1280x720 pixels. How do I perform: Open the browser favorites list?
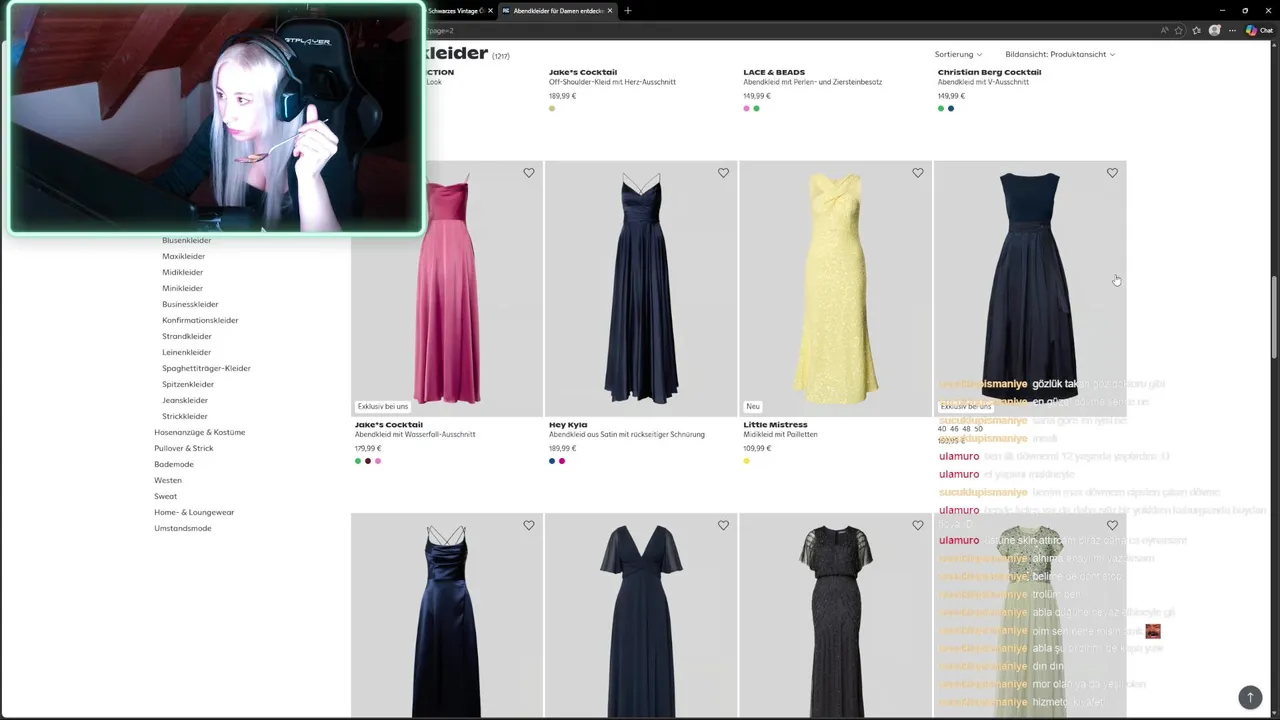click(1197, 30)
